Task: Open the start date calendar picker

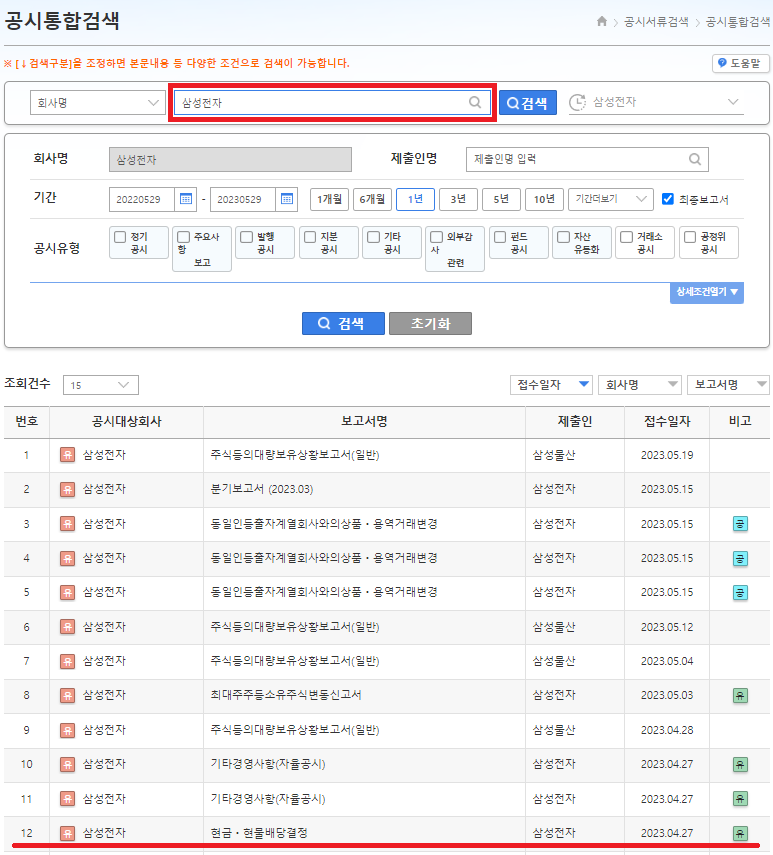Action: (185, 199)
